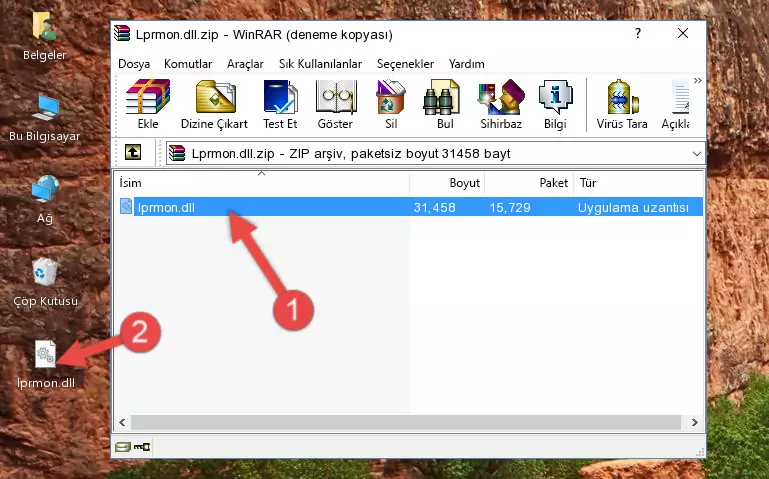This screenshot has width=769, height=479.
Task: Sort list by Boyut column
Action: tap(447, 182)
